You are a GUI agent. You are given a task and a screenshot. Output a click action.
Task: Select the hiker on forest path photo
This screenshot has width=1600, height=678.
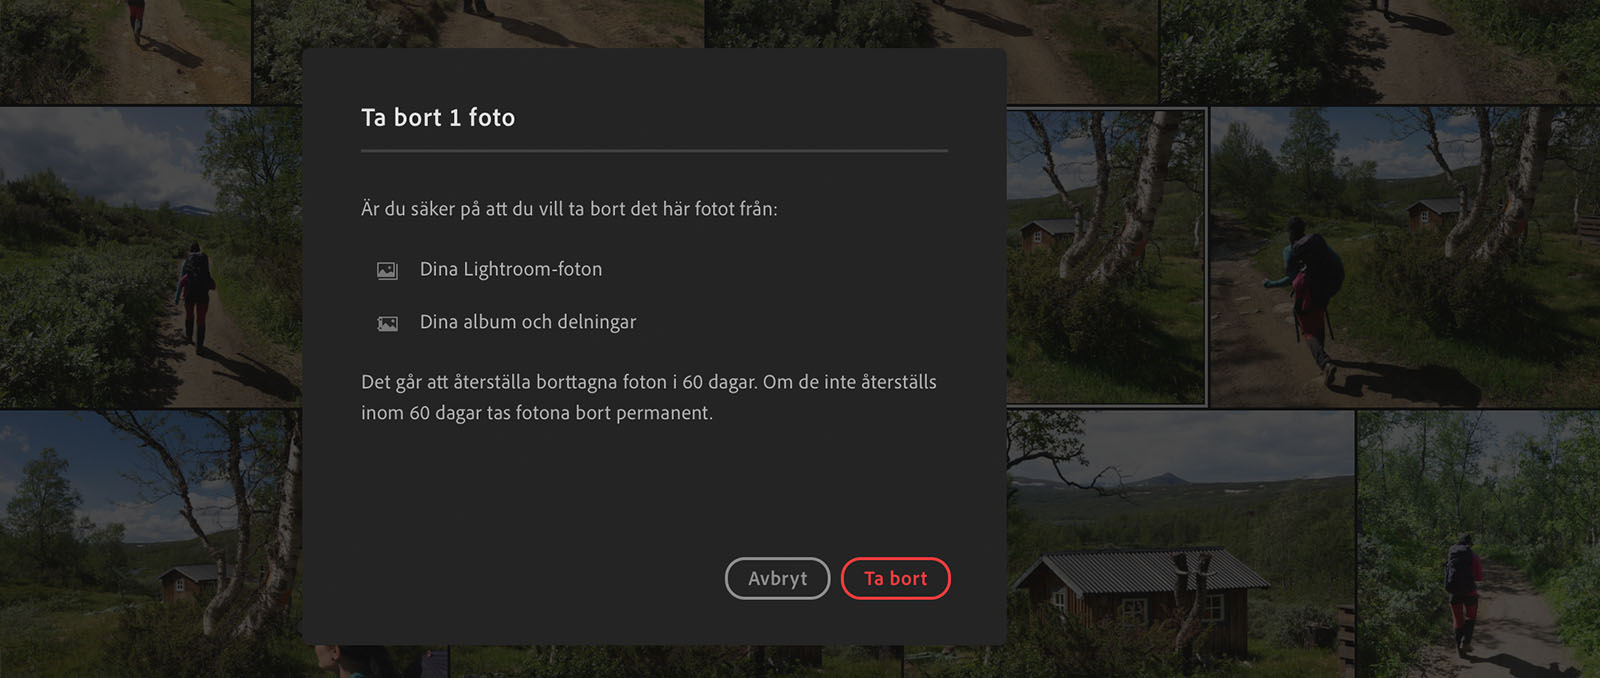click(1479, 544)
